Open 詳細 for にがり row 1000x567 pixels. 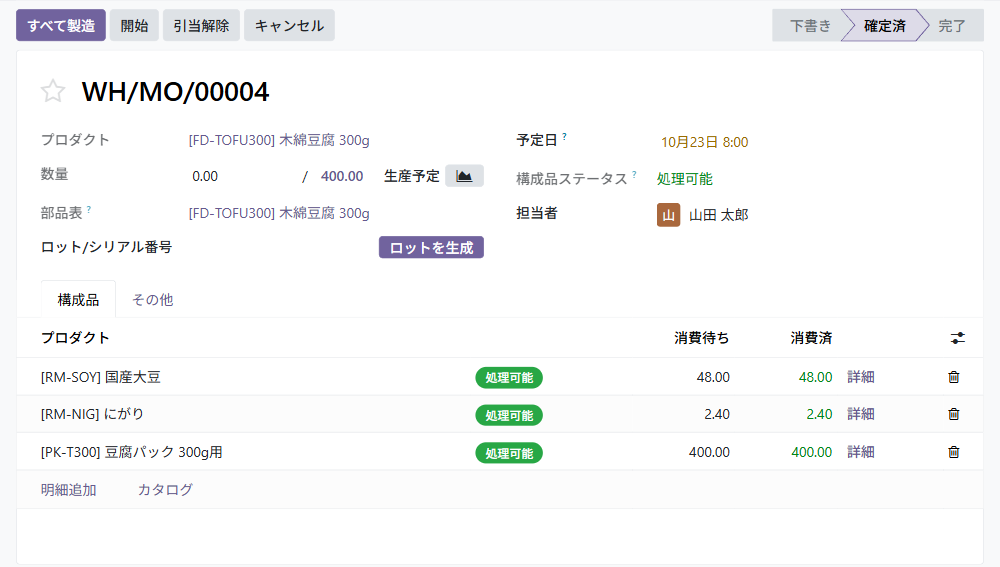pyautogui.click(x=860, y=414)
